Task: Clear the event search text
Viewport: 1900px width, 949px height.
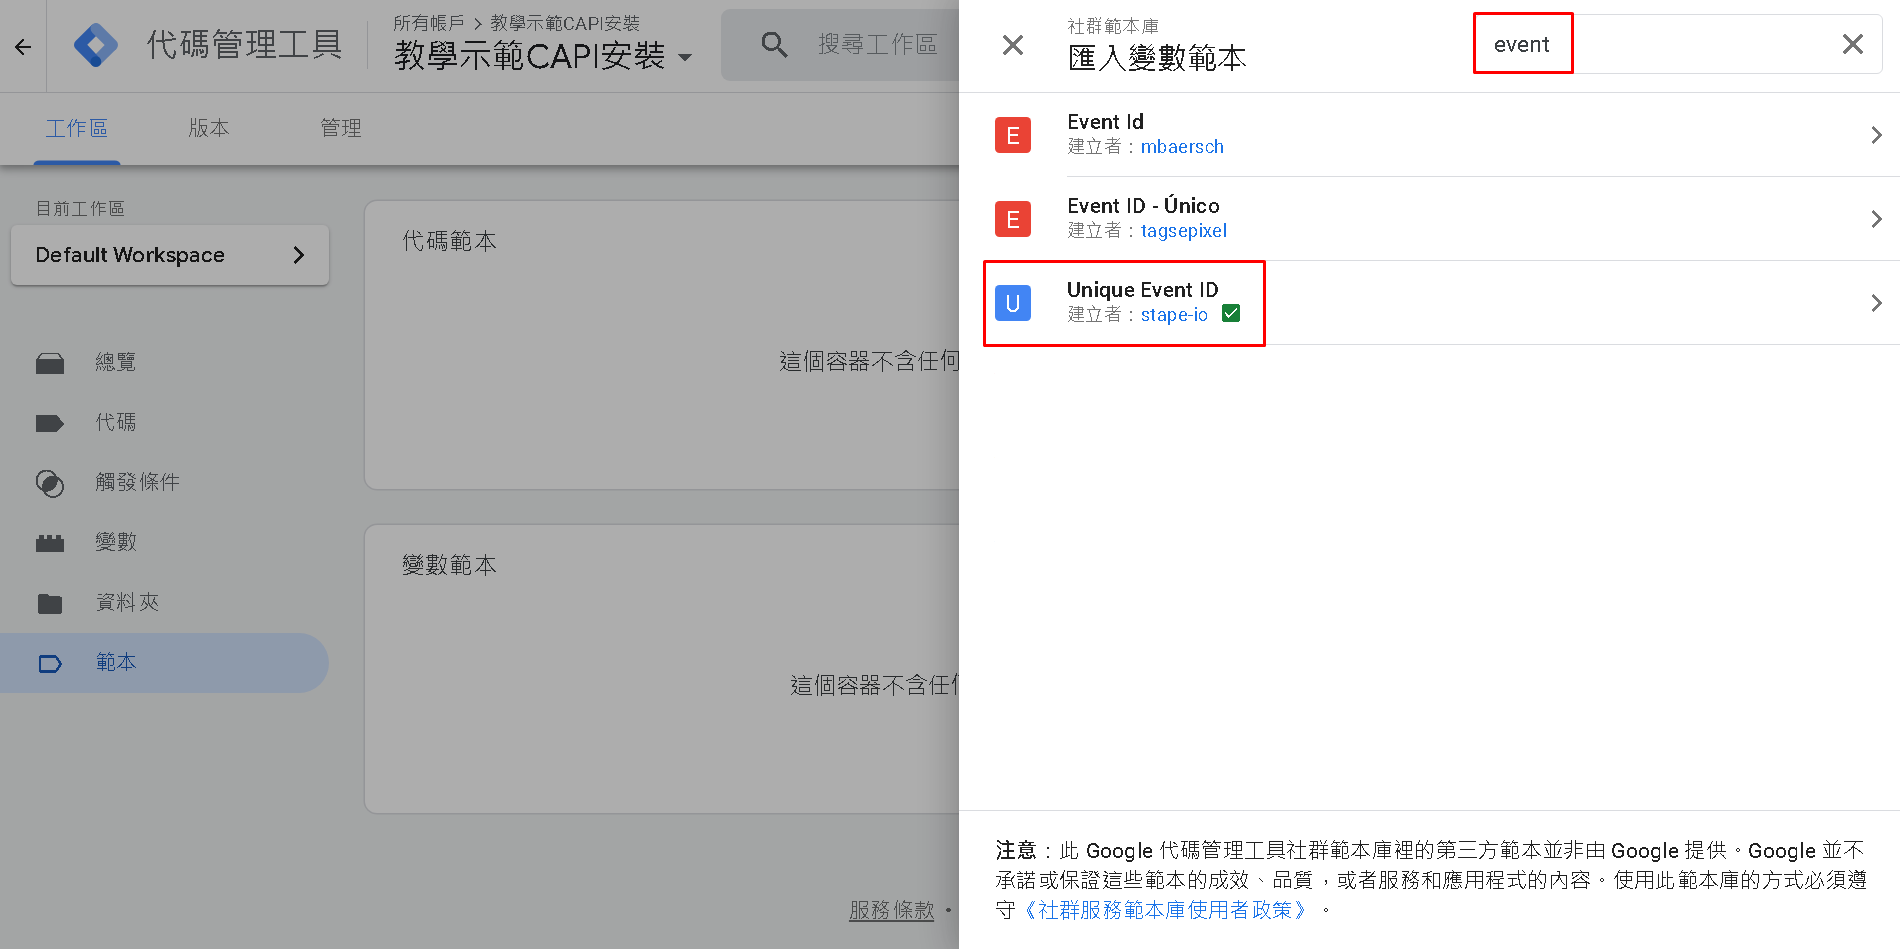Action: pyautogui.click(x=1853, y=44)
